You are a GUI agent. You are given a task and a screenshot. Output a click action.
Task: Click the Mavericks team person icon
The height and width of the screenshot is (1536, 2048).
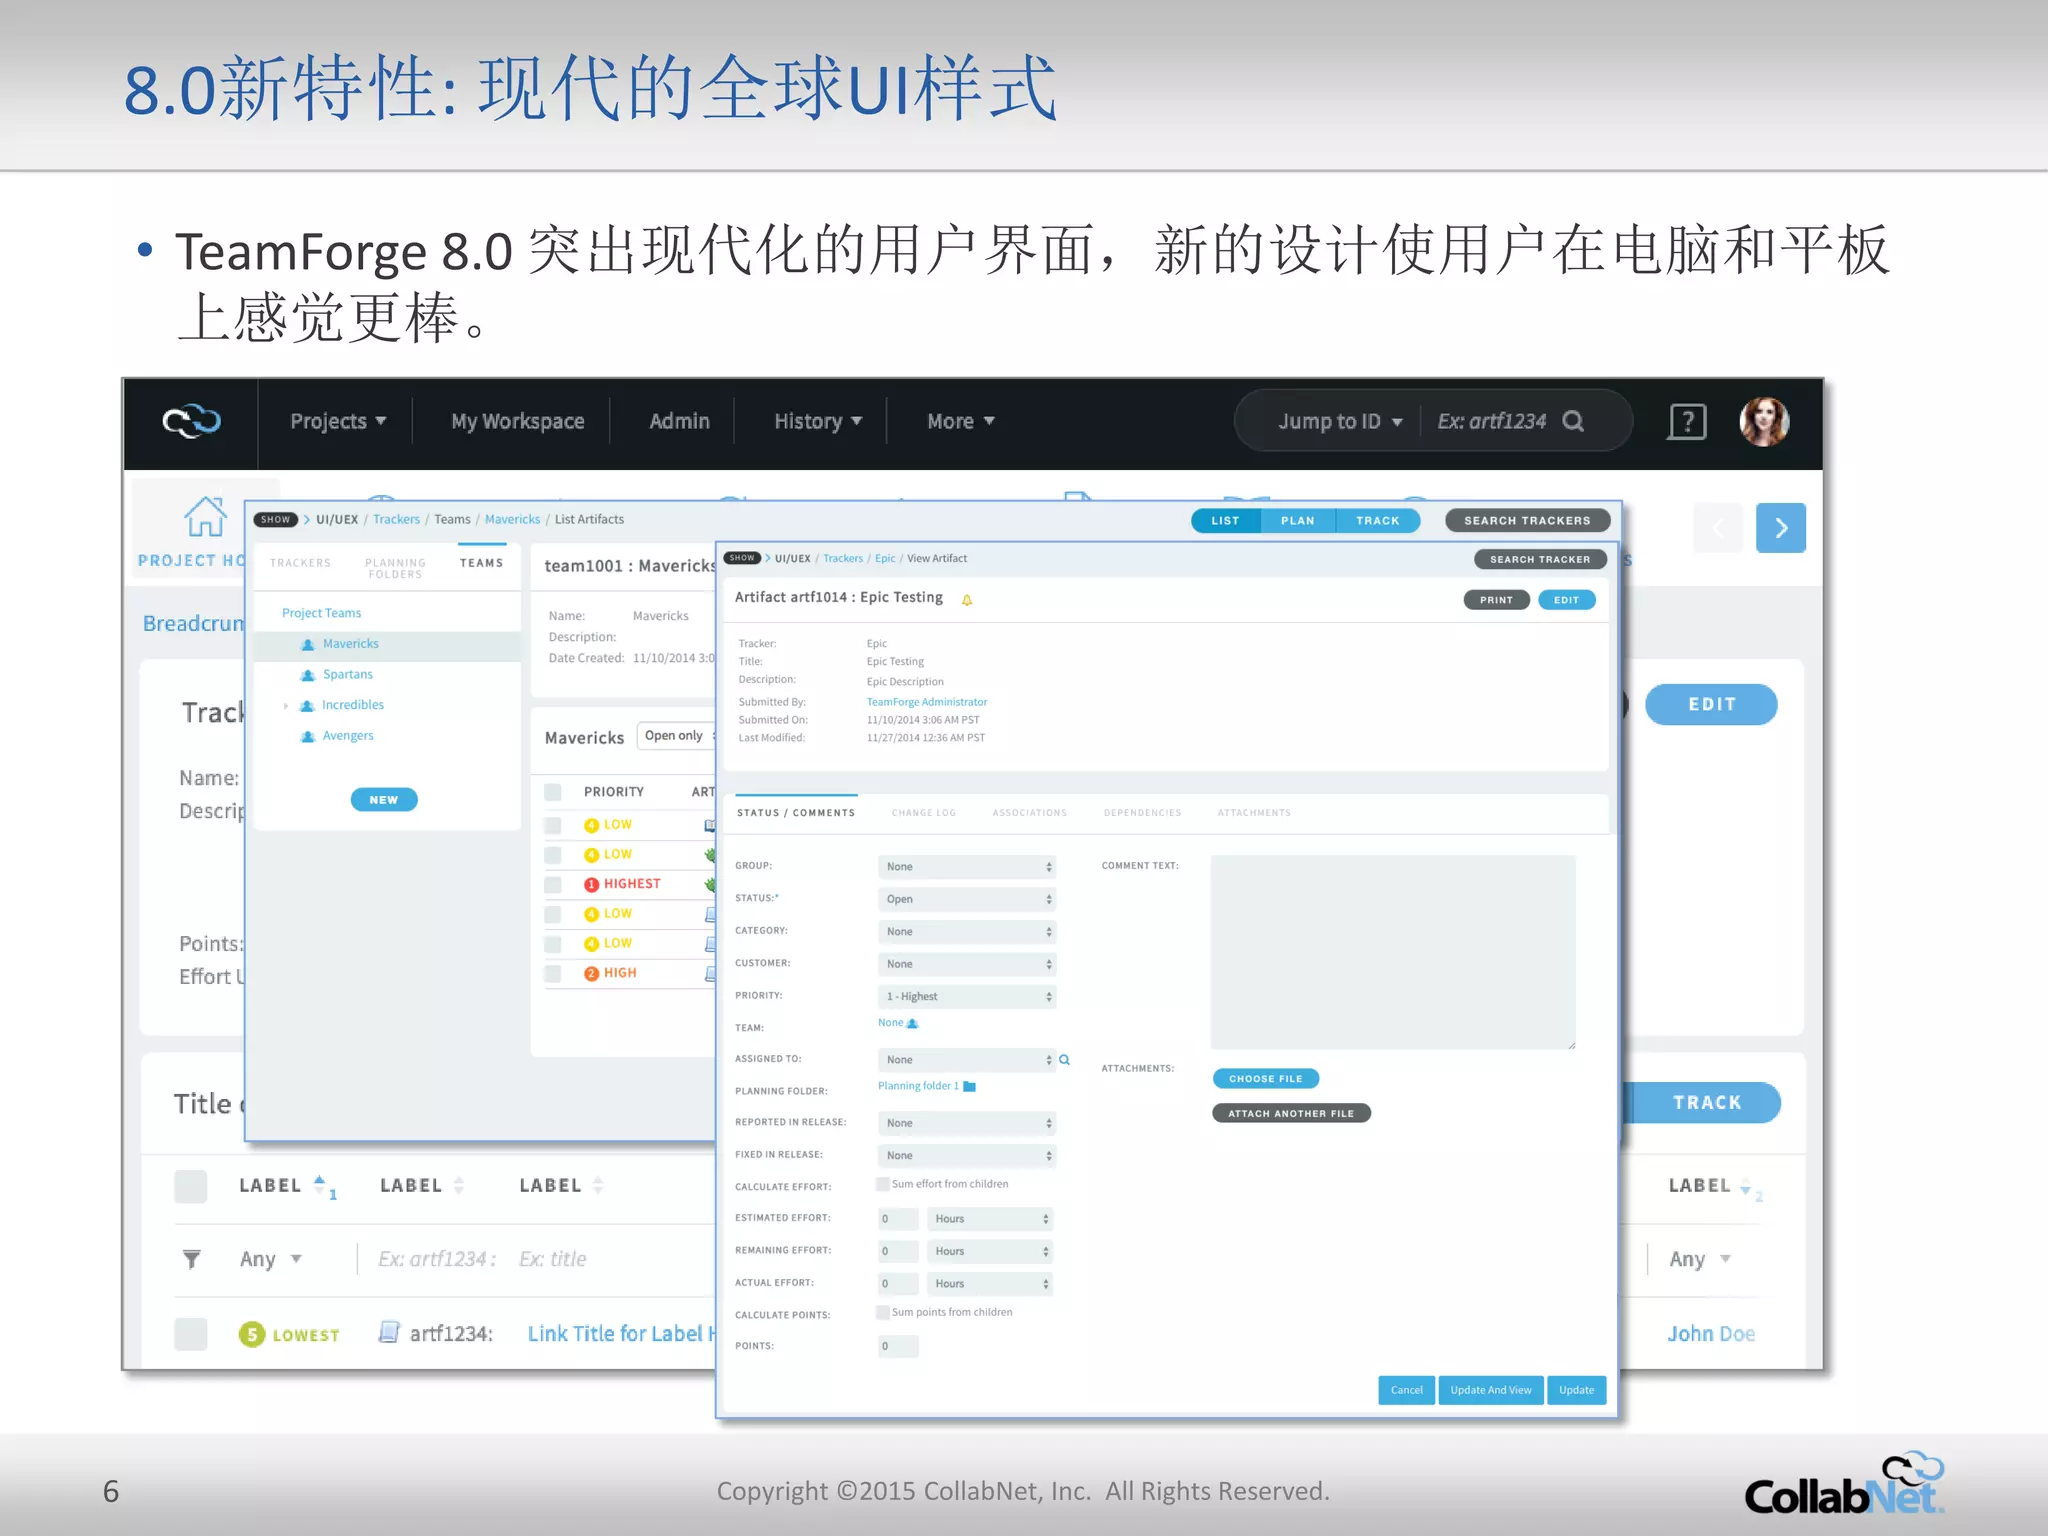[308, 645]
